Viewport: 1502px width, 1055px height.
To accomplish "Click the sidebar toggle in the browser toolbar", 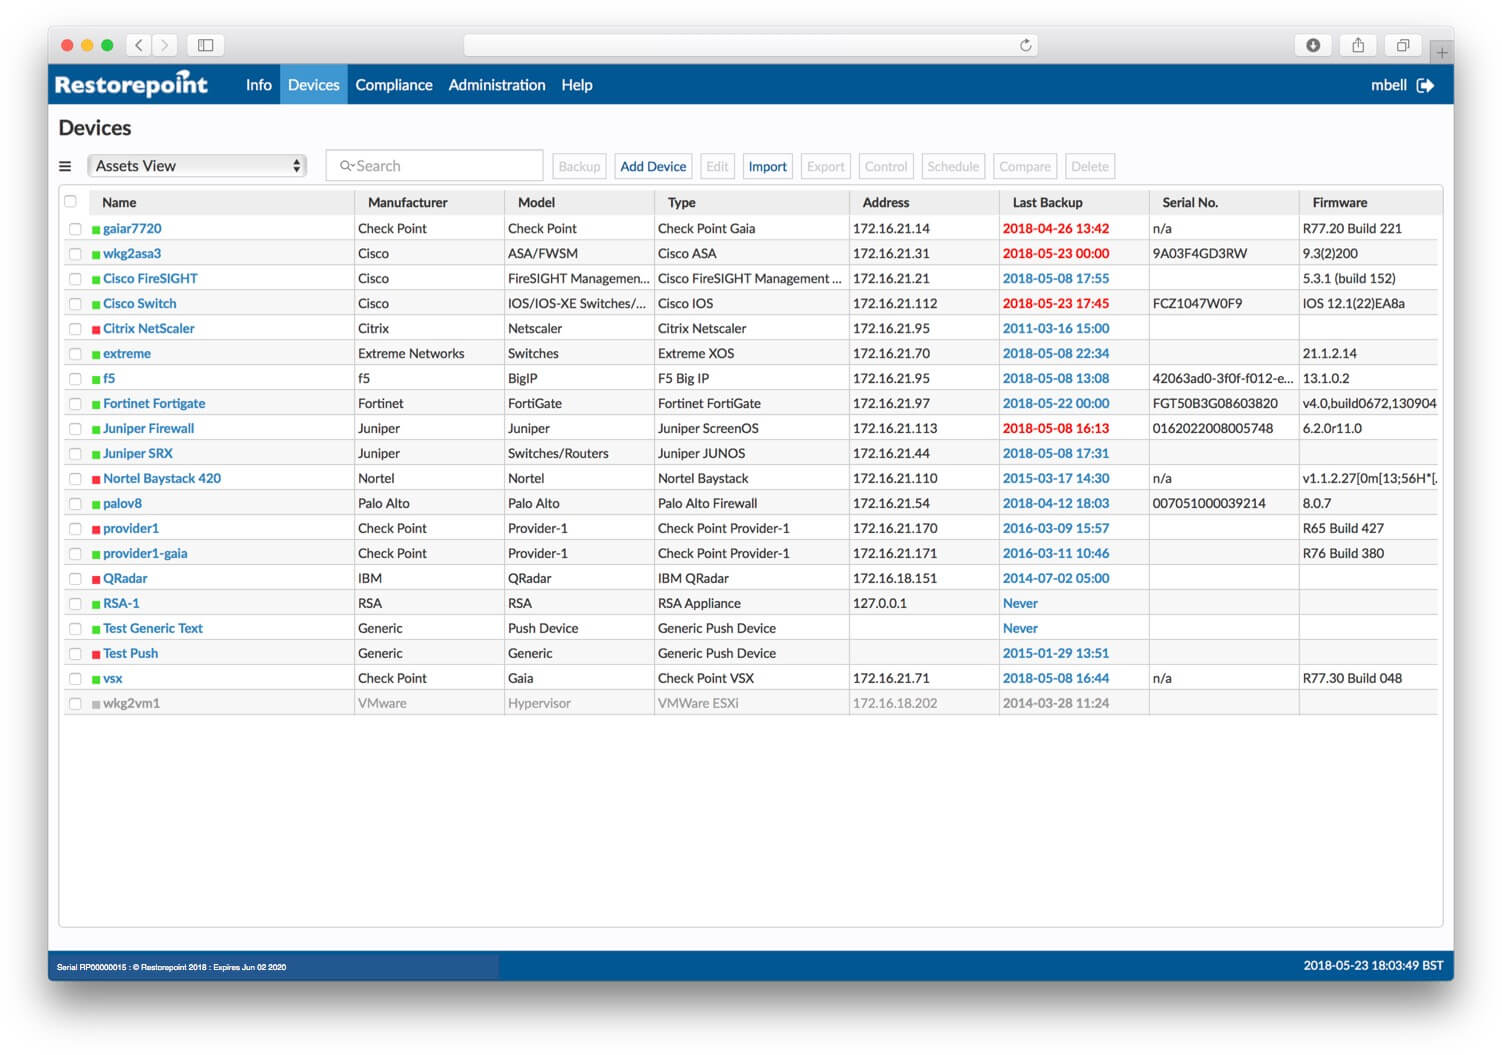I will click(x=206, y=45).
